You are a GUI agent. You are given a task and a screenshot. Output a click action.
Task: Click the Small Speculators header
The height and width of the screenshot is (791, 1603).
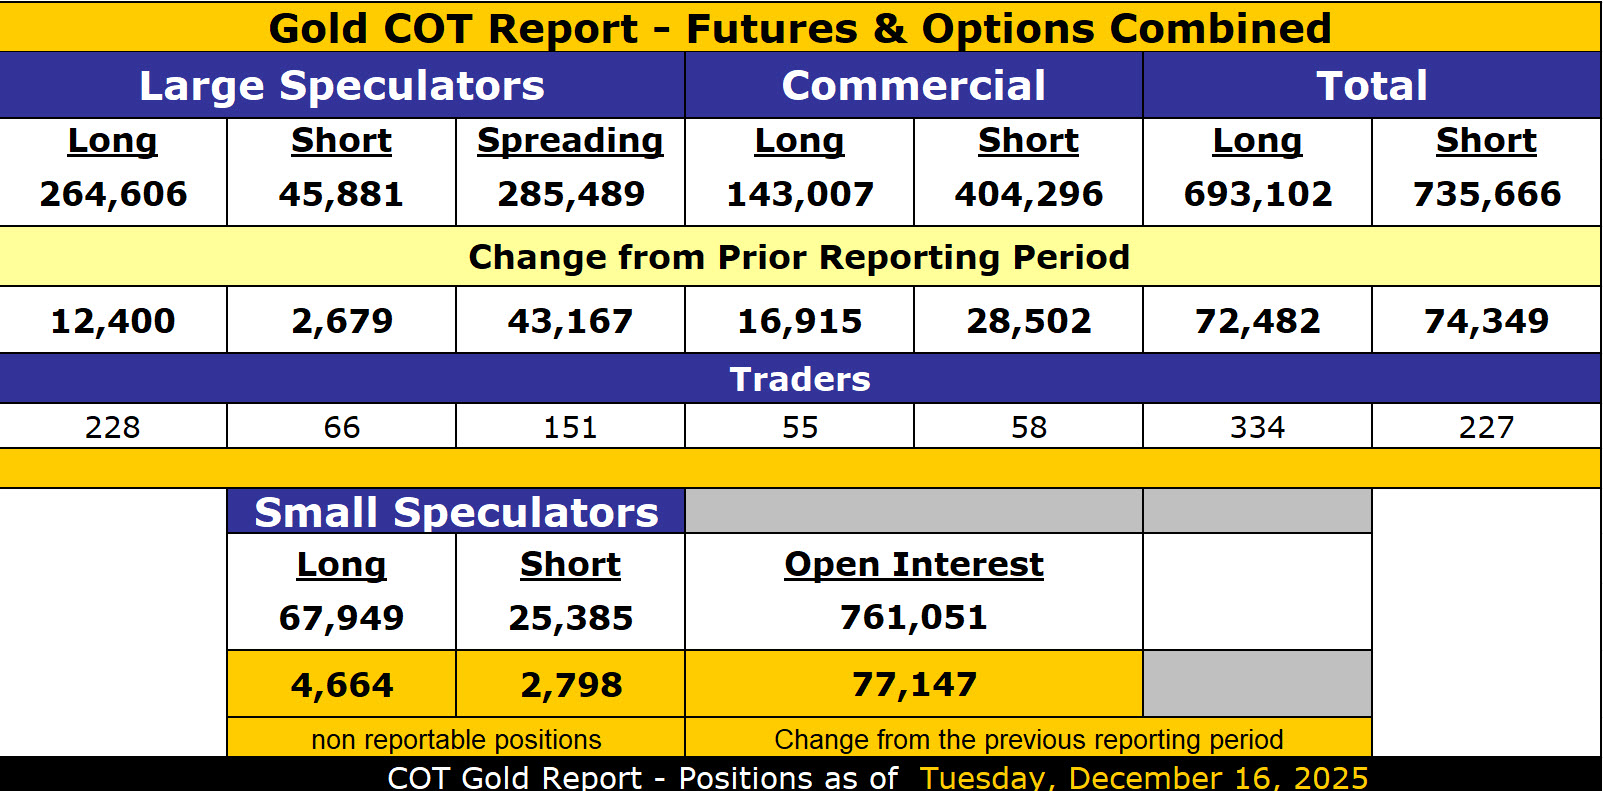click(x=456, y=512)
